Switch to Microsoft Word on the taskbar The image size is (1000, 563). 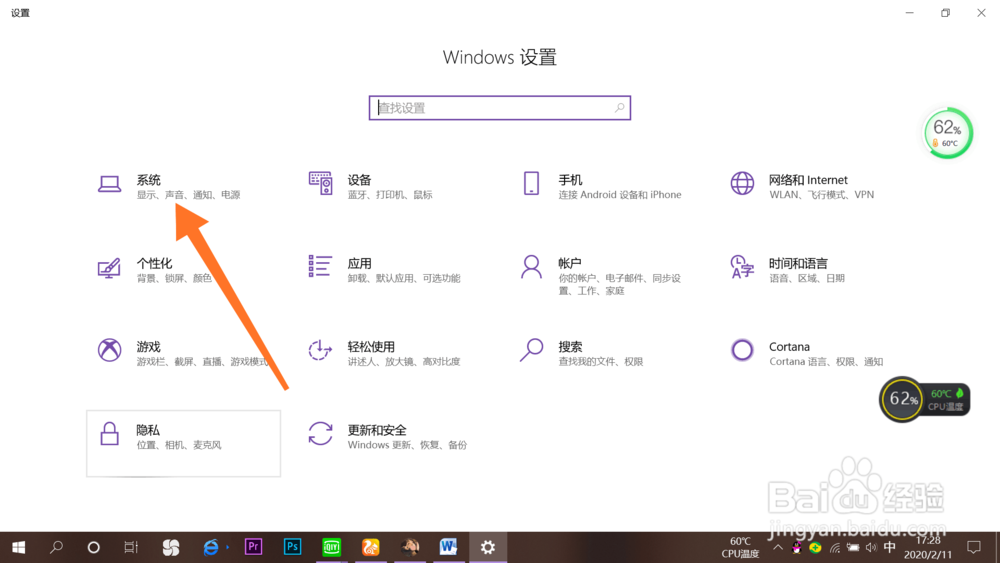[448, 547]
